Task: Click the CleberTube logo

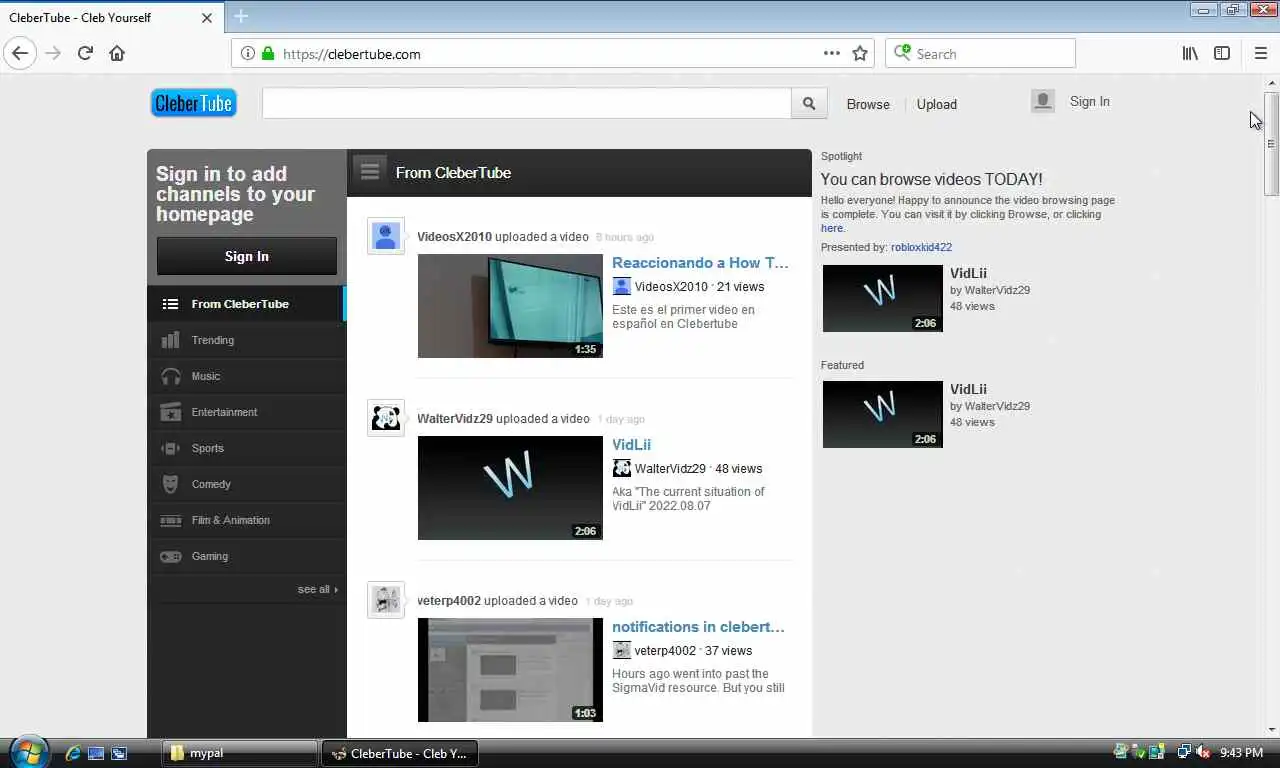Action: (194, 103)
